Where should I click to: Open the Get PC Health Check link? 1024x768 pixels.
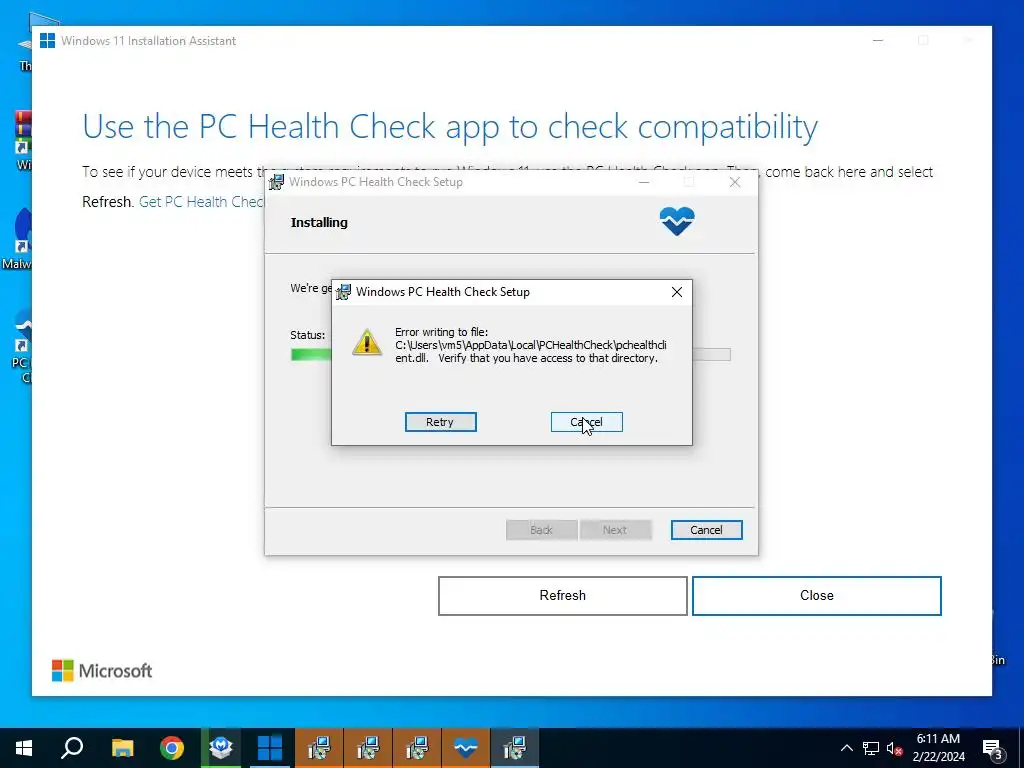tap(202, 202)
